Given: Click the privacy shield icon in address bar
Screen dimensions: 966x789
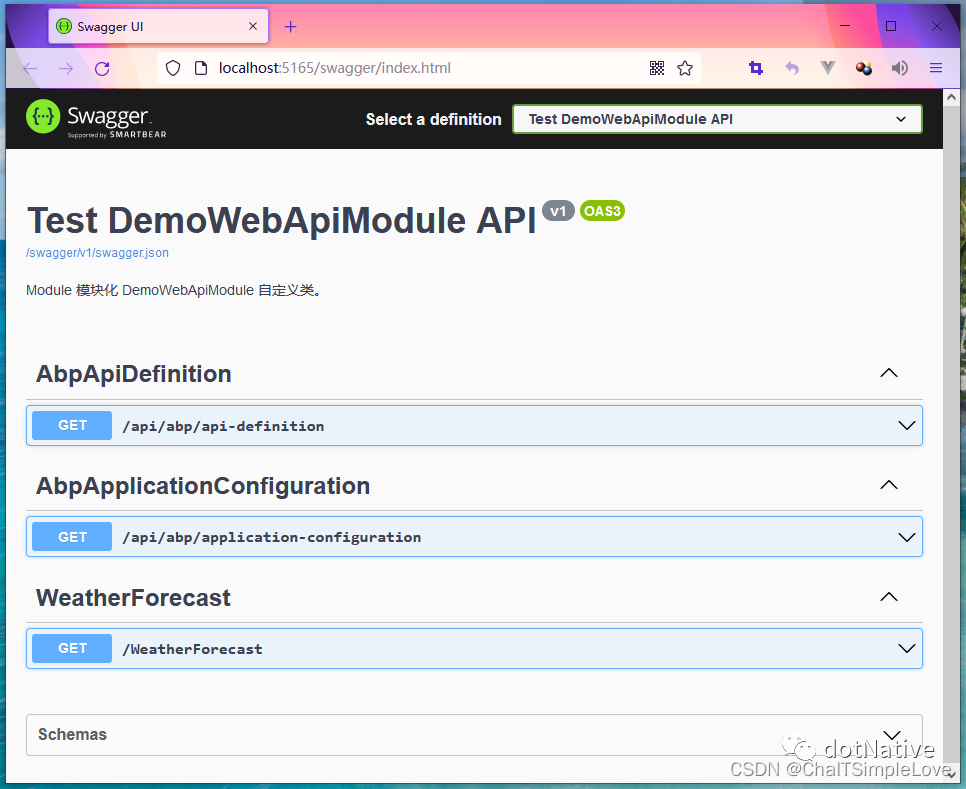Looking at the screenshot, I should coord(174,68).
